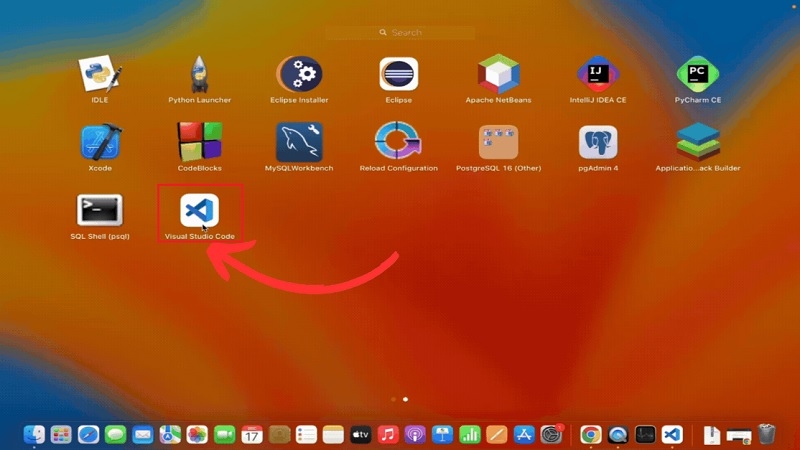Open Activity Monitor from the Dock
800x450 pixels.
(645, 435)
